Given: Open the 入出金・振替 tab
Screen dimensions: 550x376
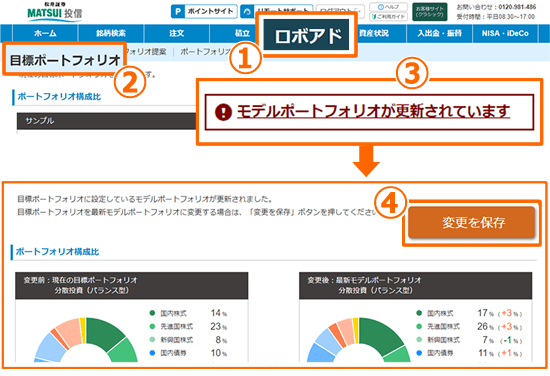Looking at the screenshot, I should coord(439,33).
